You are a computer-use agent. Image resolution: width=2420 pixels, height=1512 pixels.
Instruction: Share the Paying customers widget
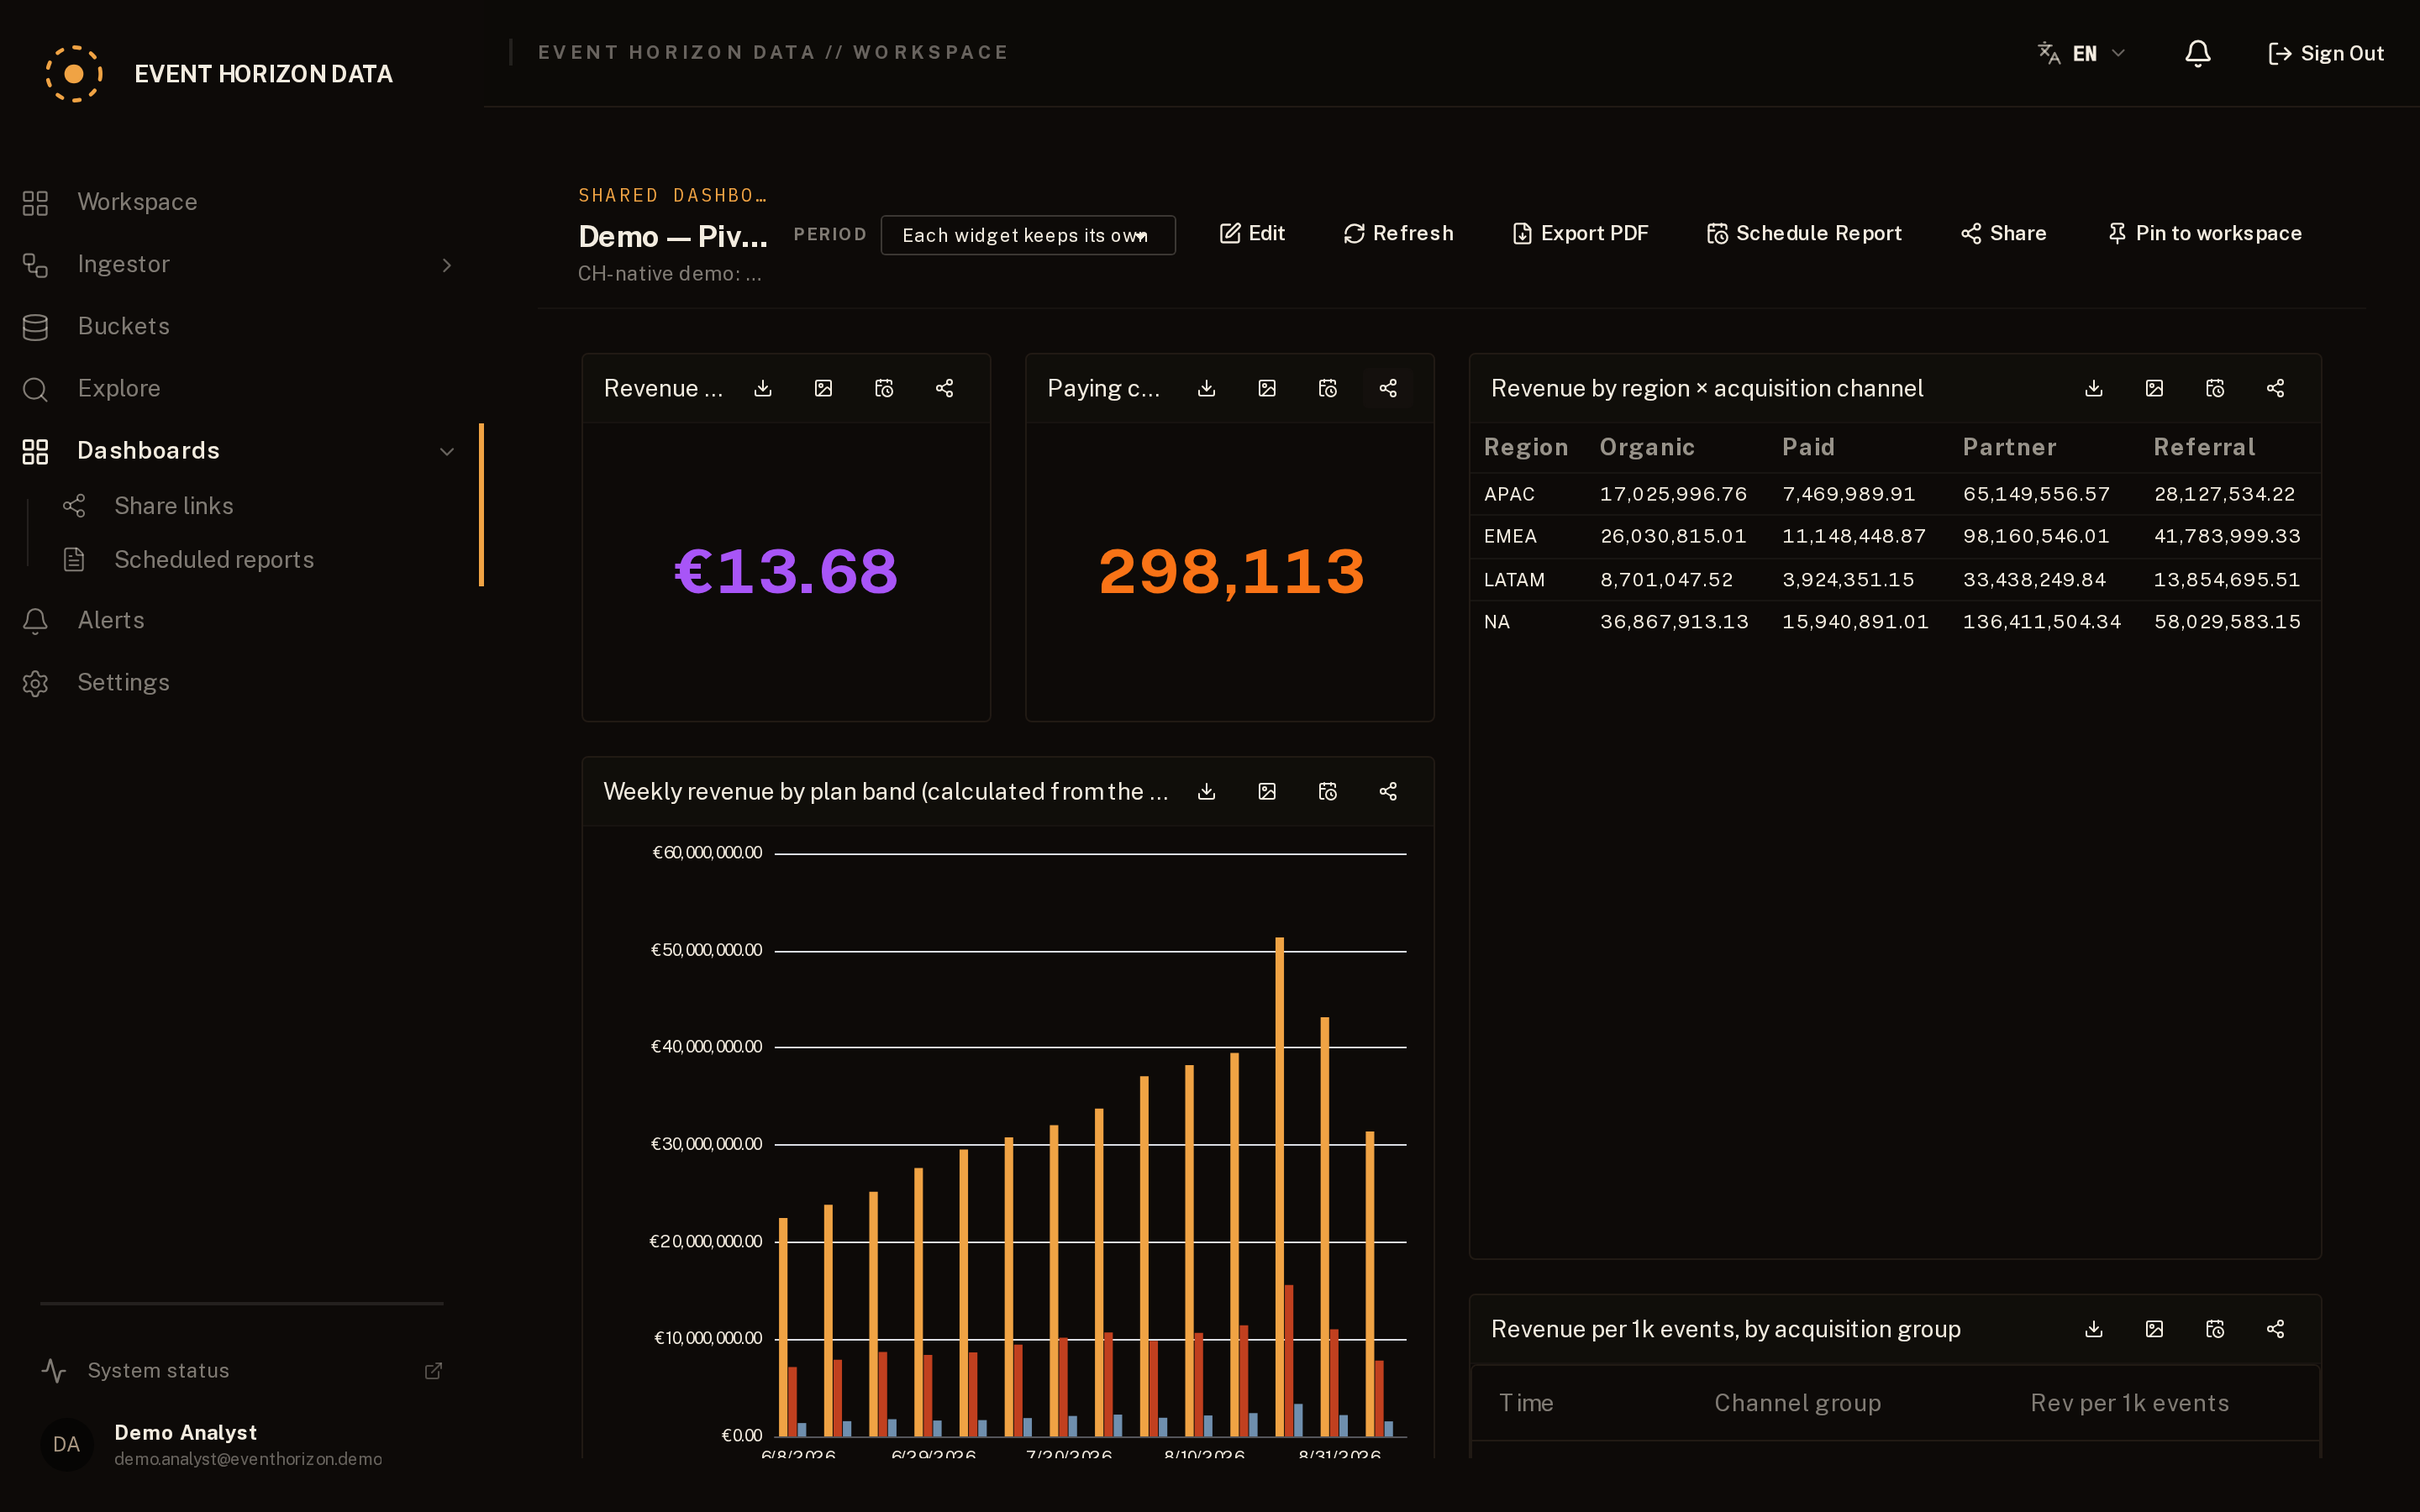(x=1388, y=388)
